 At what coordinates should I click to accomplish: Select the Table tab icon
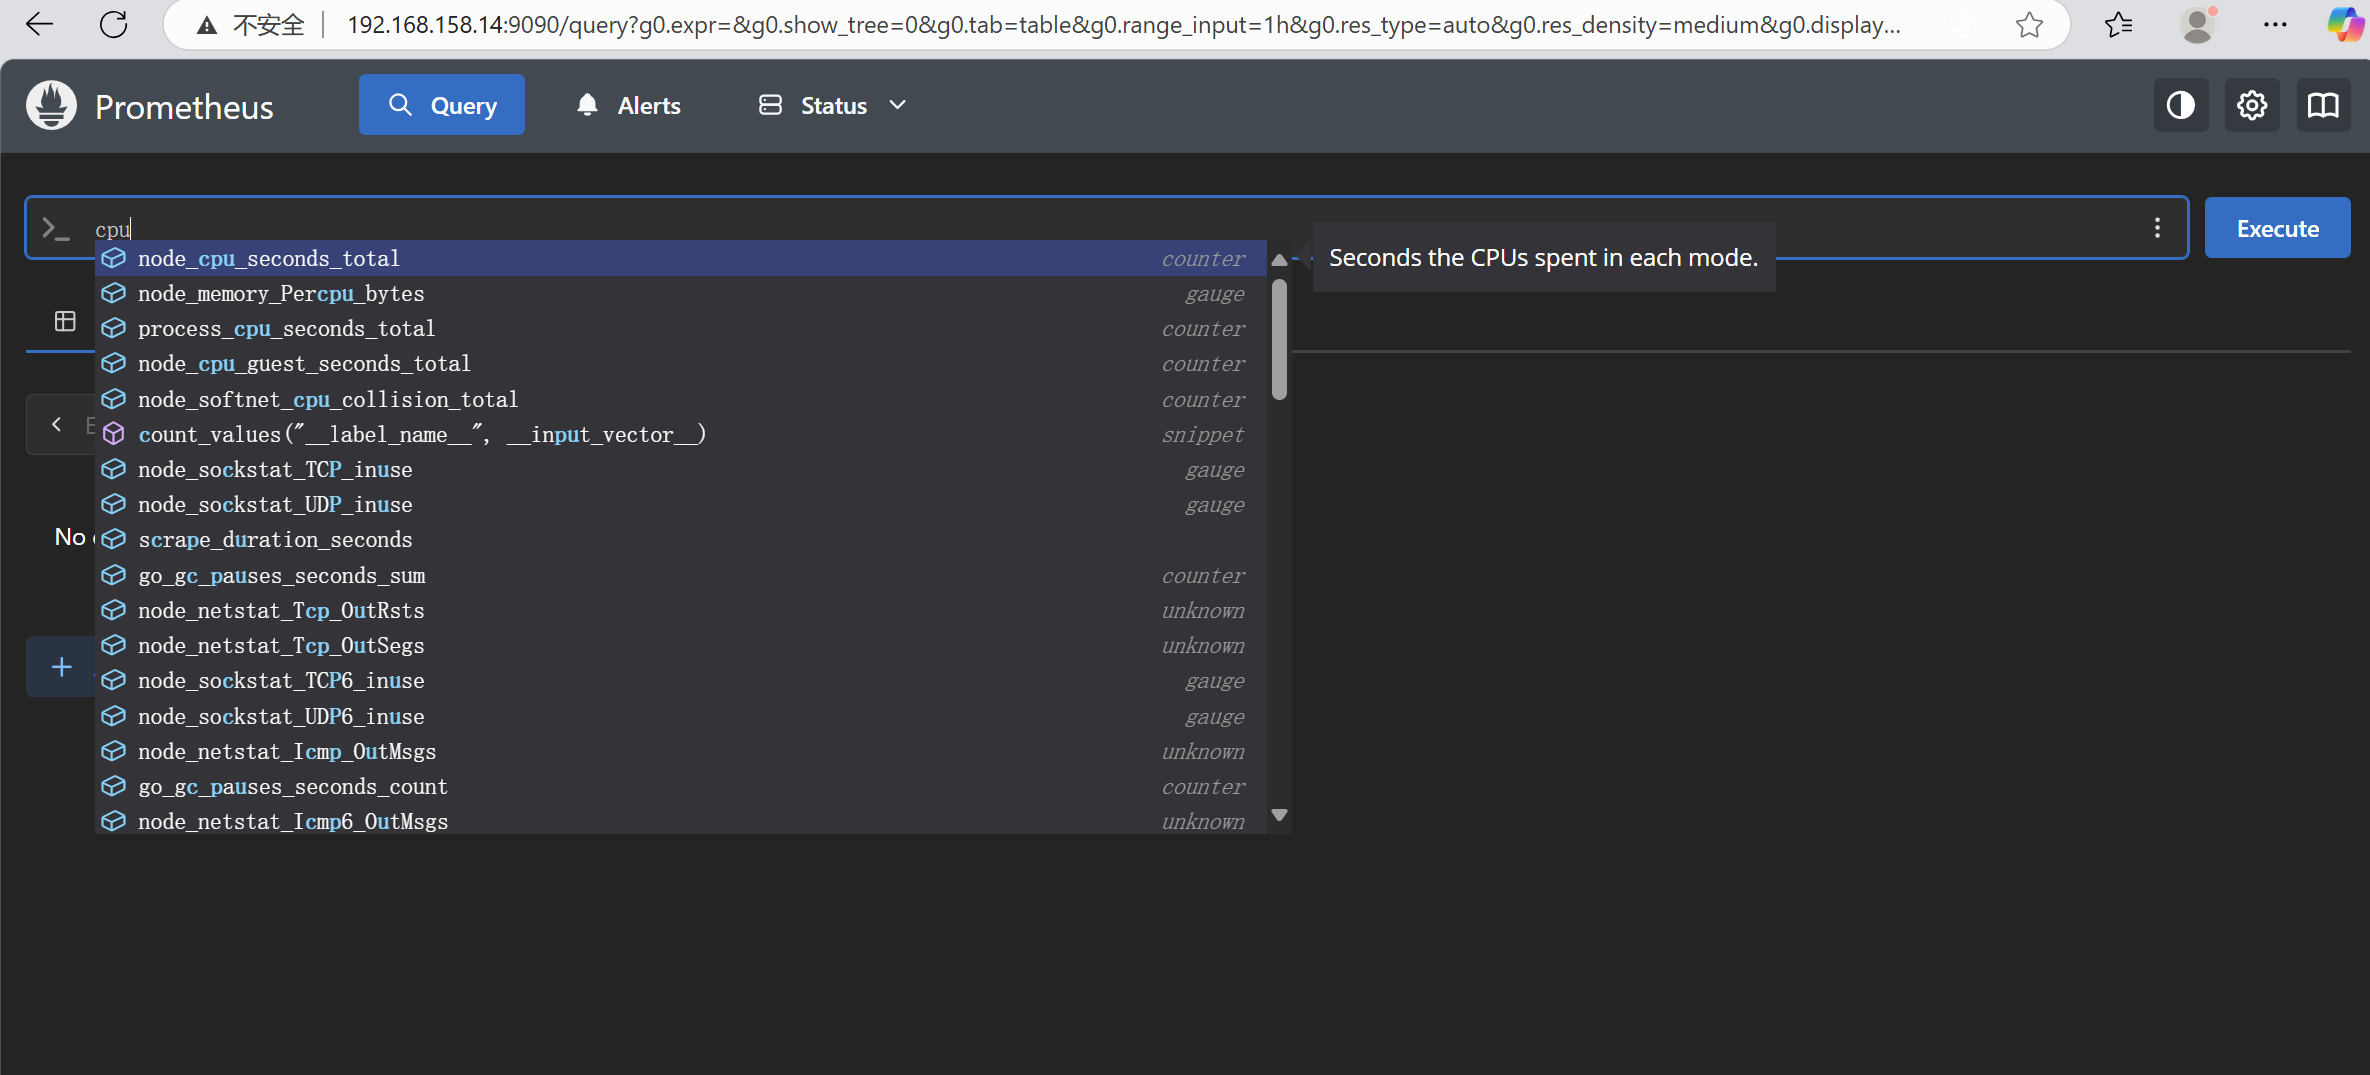tap(65, 321)
